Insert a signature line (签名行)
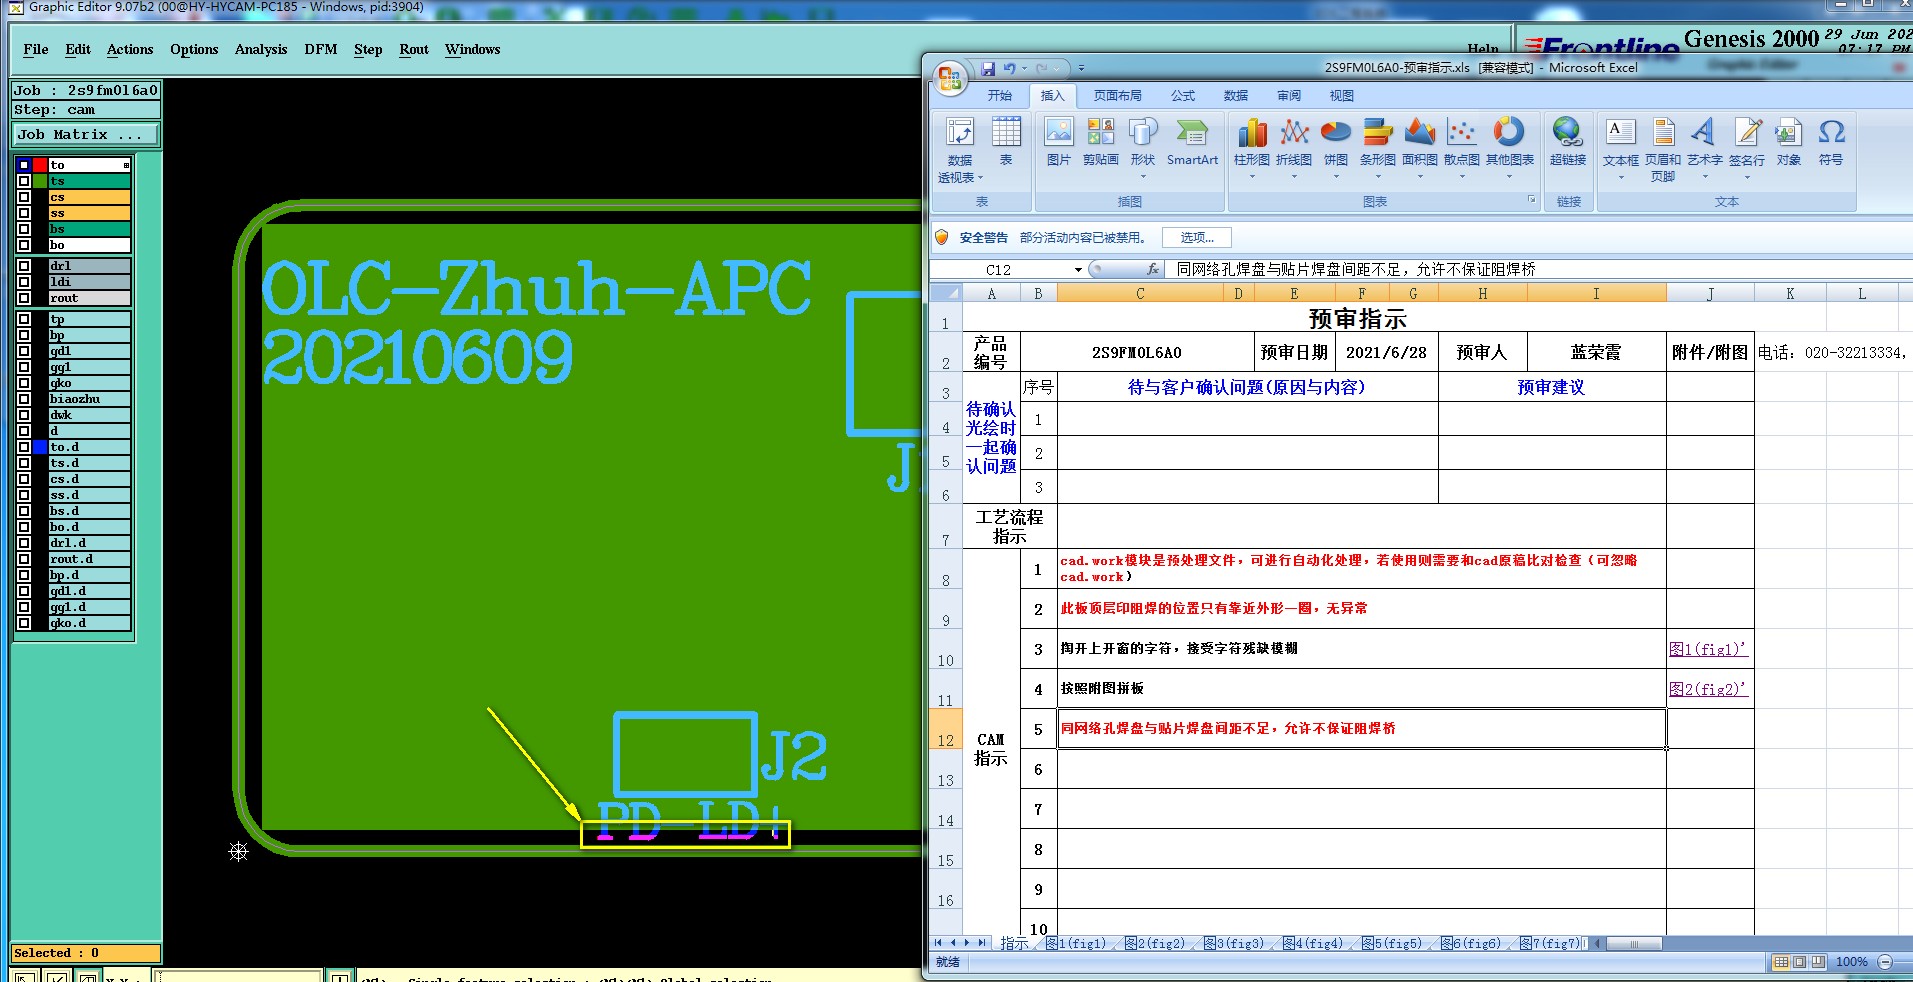 (1747, 148)
